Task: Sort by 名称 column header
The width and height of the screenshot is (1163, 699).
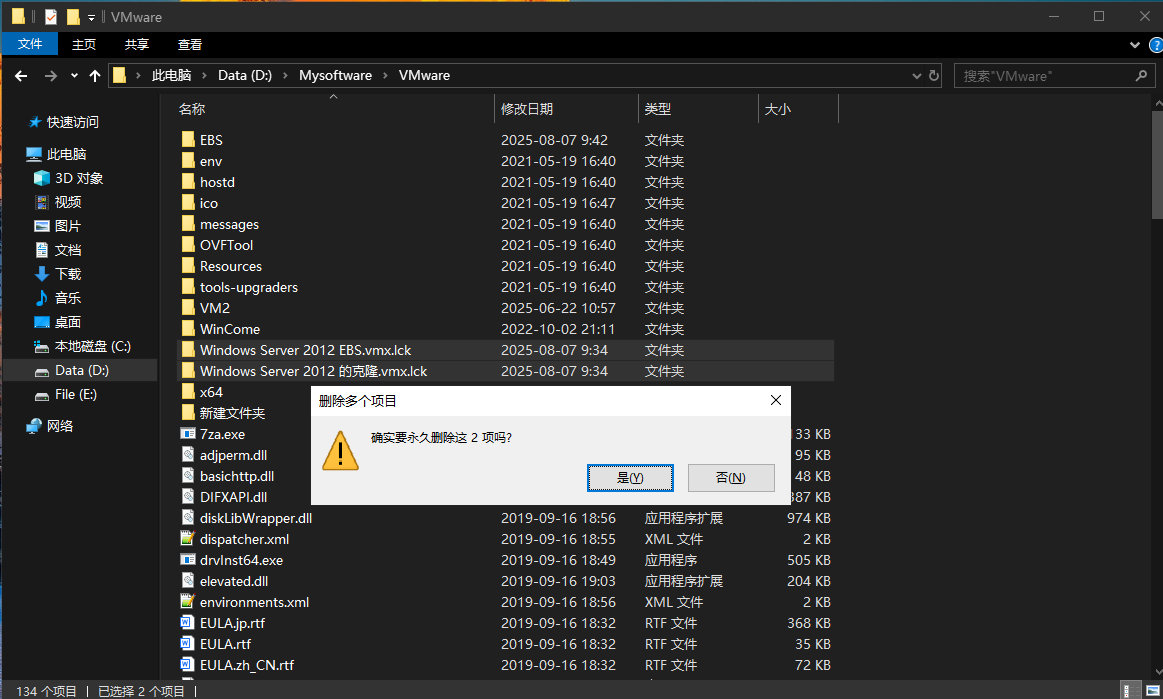Action: tap(192, 109)
